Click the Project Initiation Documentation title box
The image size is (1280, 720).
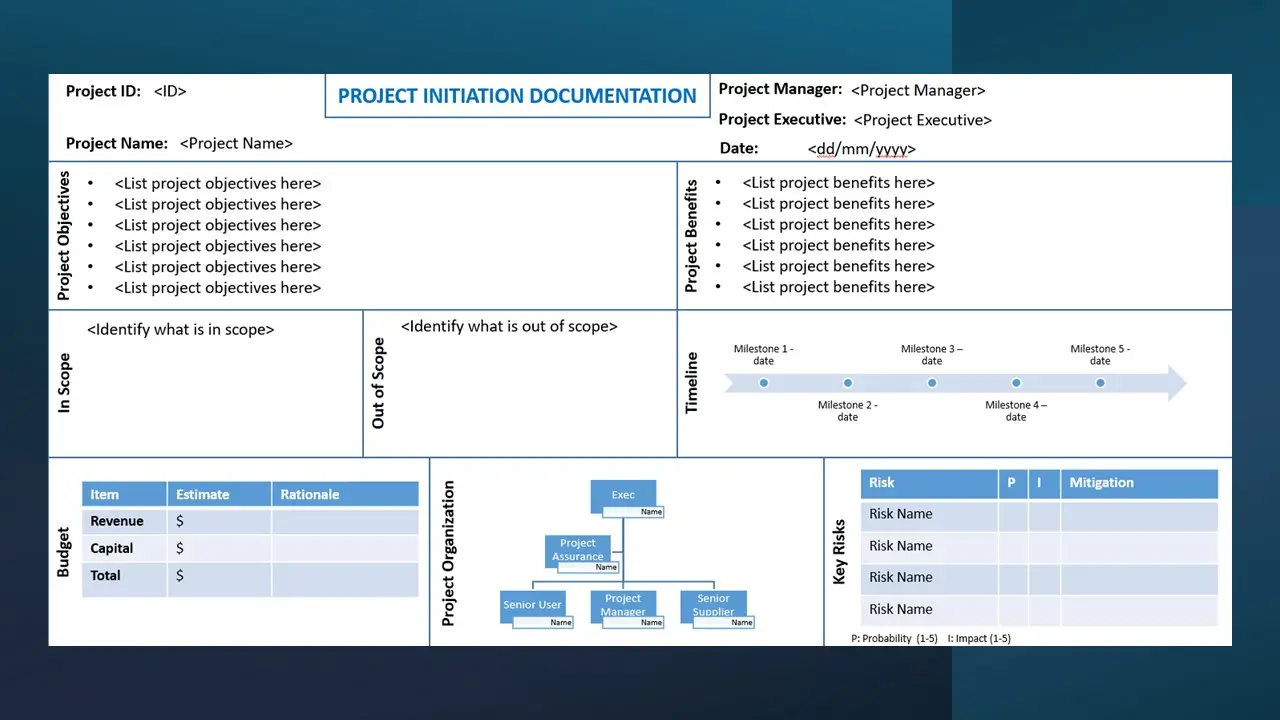[x=517, y=96]
